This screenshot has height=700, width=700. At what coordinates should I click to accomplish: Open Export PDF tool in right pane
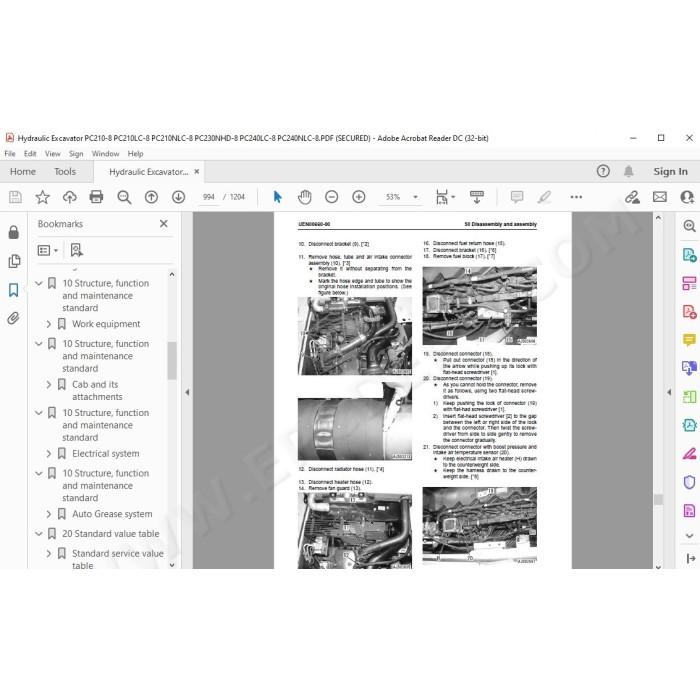coord(689,255)
